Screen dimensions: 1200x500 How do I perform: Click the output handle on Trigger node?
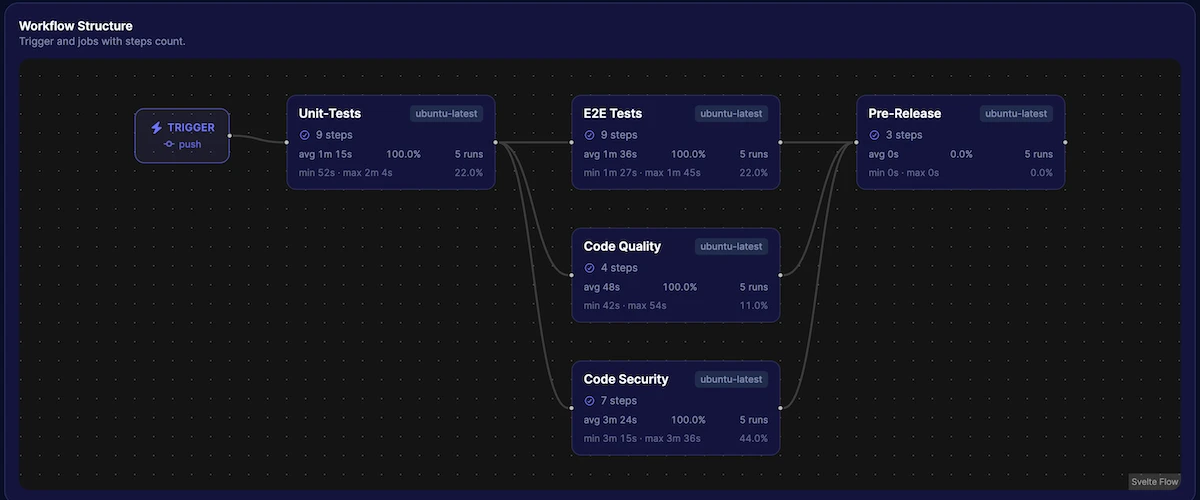[x=230, y=135]
